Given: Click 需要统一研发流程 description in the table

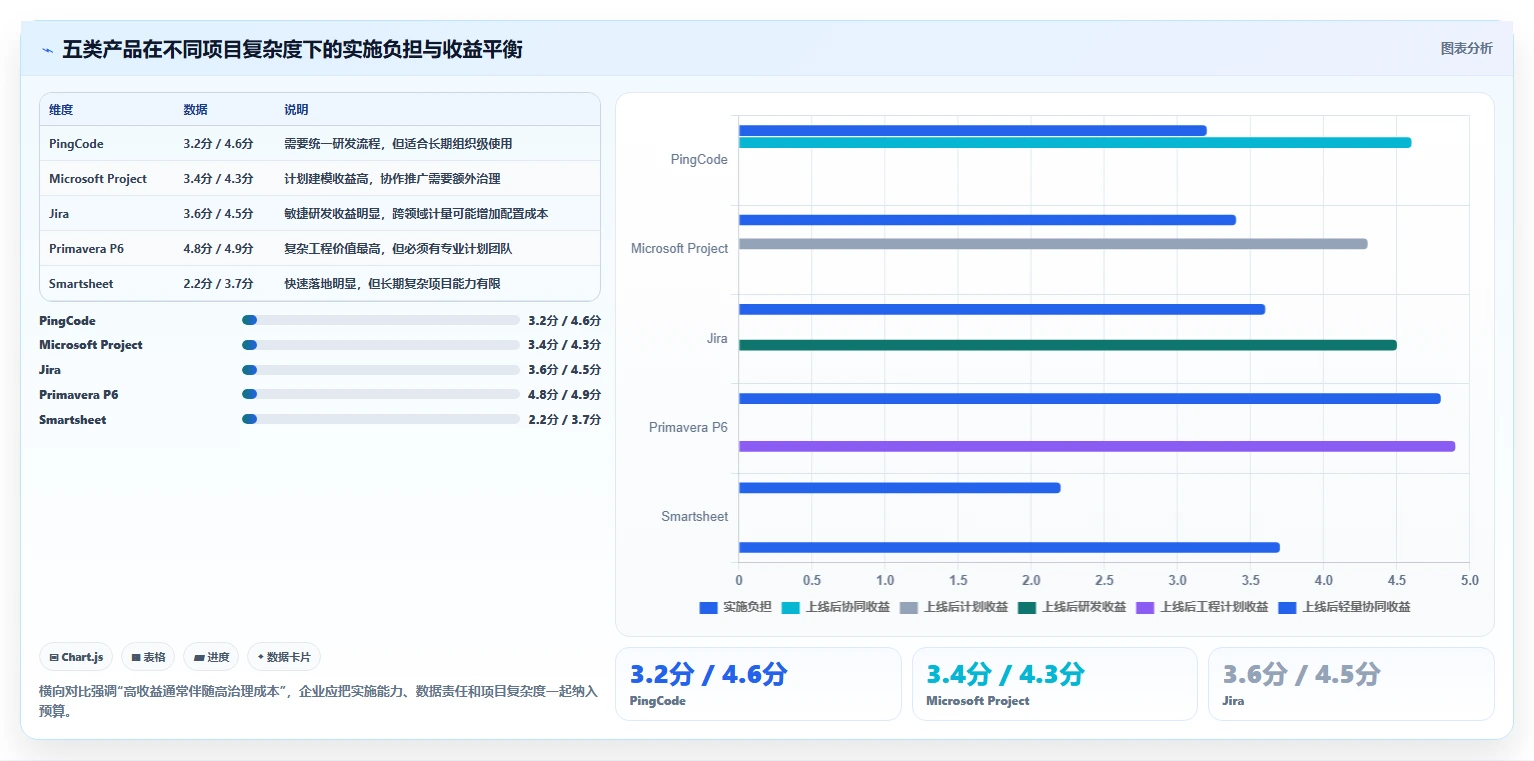Looking at the screenshot, I should click(x=398, y=144).
